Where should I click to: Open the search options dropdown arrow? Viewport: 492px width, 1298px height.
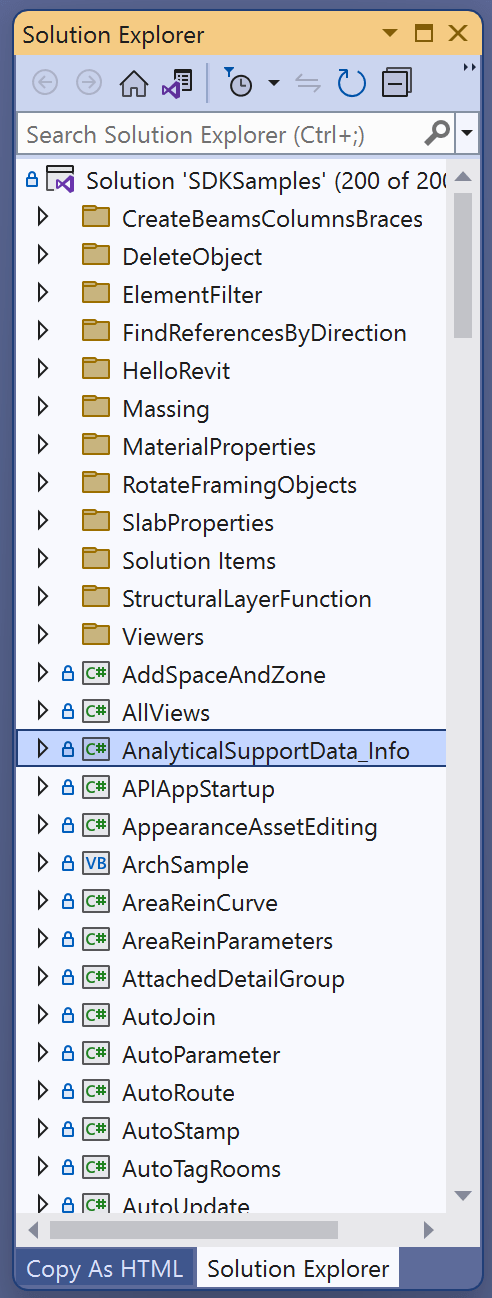click(x=467, y=133)
